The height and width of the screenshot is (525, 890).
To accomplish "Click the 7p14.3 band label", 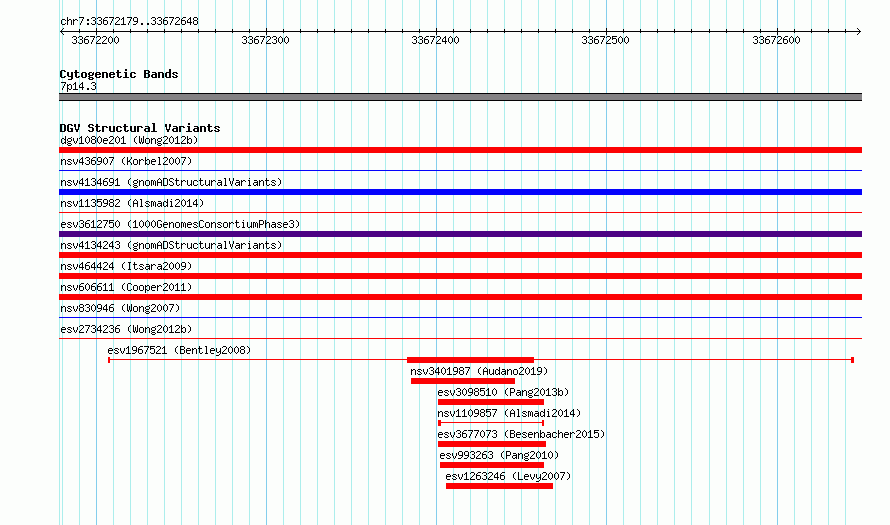I will 78,87.
